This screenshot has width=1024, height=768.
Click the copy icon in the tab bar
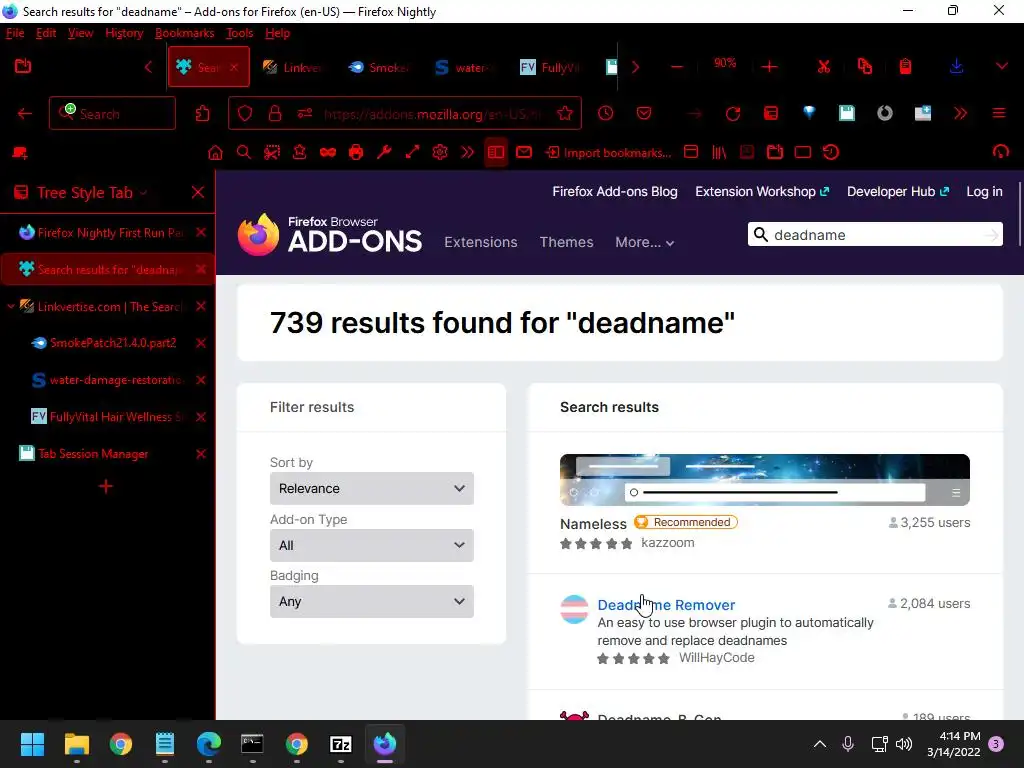click(865, 67)
